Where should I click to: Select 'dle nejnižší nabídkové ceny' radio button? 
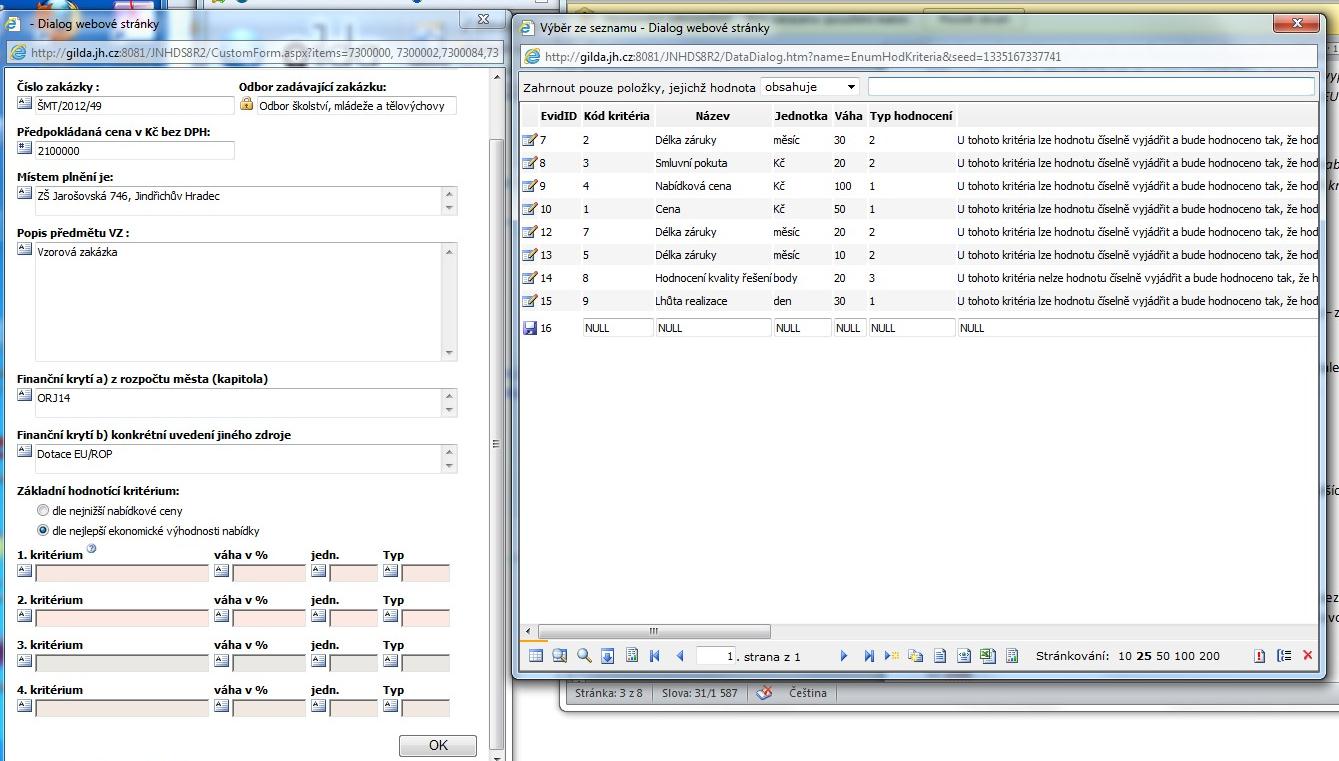pos(43,510)
